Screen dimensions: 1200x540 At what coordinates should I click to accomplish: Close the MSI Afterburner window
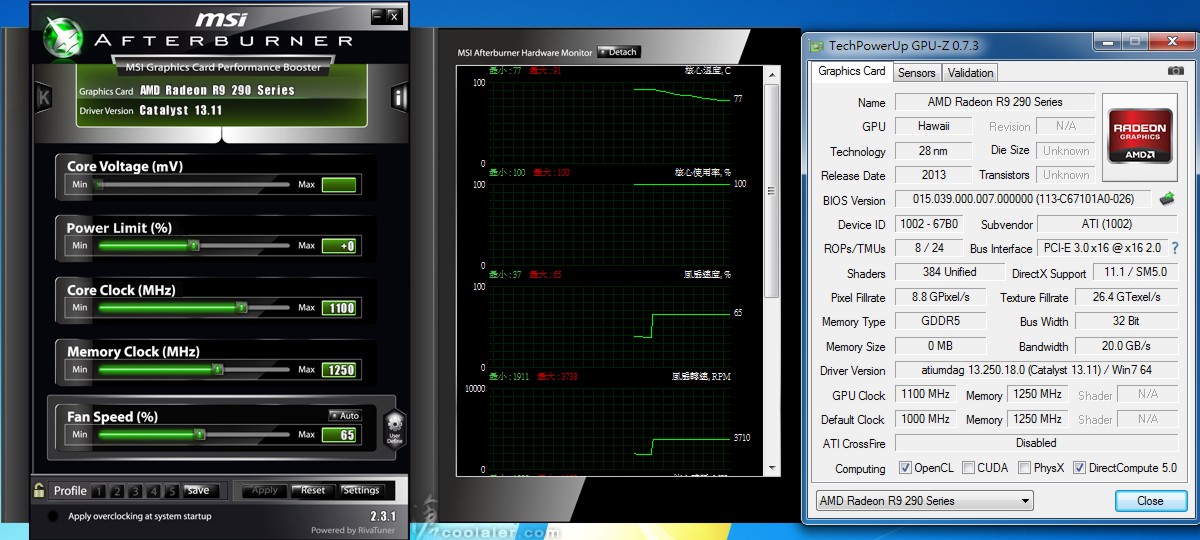click(x=394, y=16)
